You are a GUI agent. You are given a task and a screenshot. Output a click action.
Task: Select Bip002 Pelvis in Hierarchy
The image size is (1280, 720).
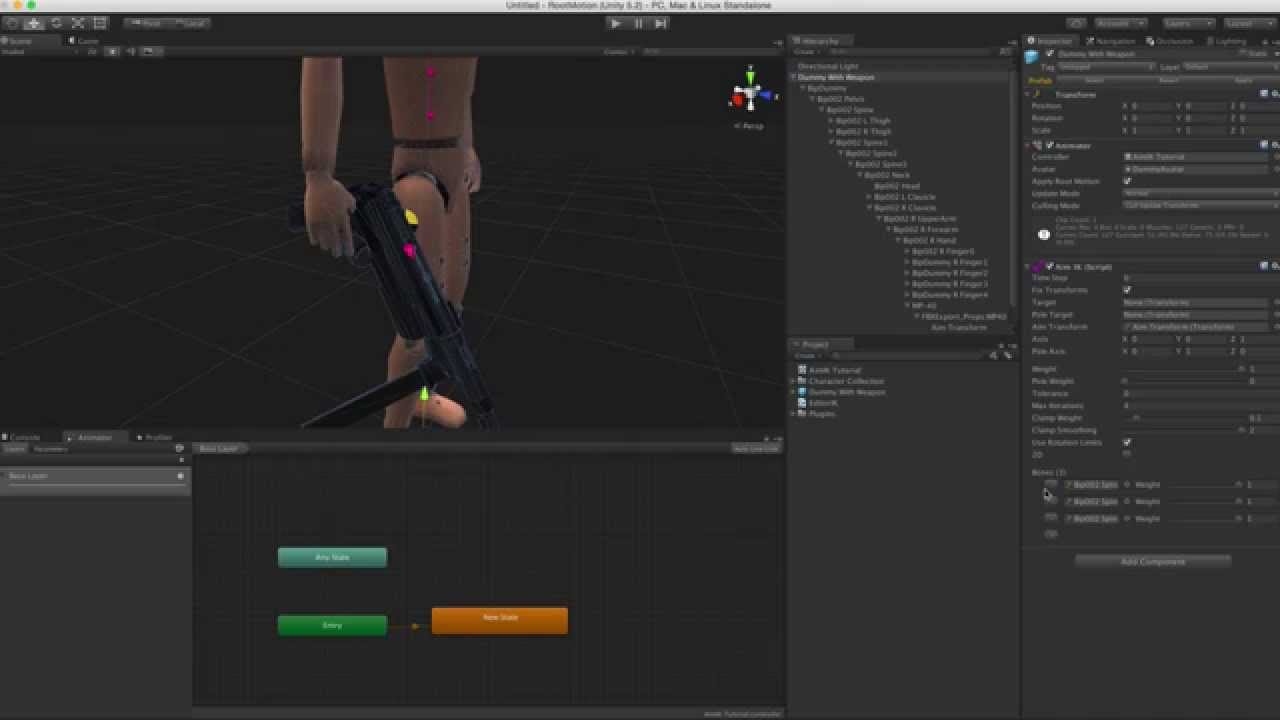(x=840, y=99)
